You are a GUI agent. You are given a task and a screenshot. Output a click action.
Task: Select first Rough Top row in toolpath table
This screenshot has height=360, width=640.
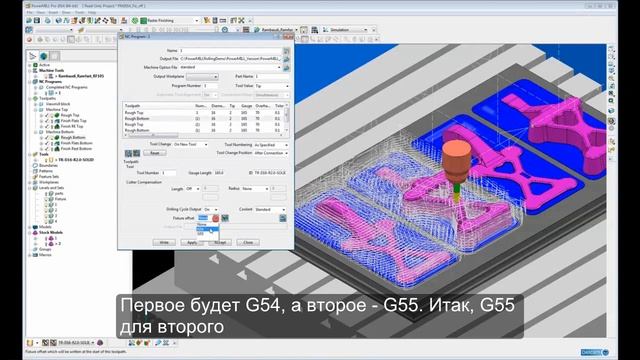pos(203,113)
